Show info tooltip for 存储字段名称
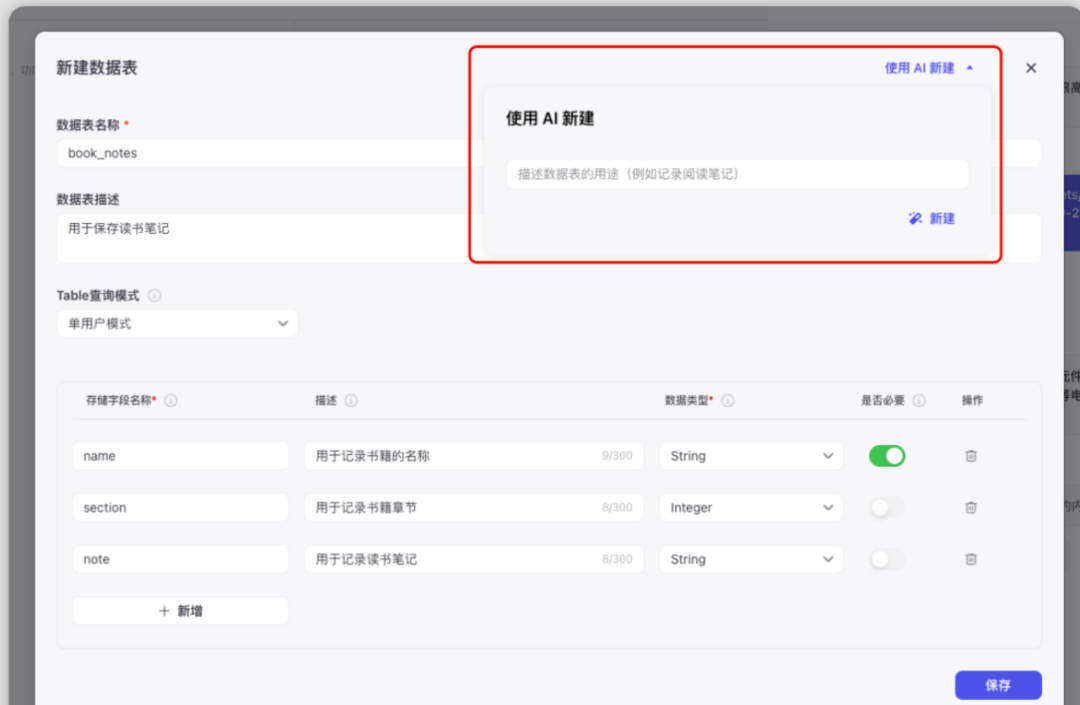 (171, 400)
